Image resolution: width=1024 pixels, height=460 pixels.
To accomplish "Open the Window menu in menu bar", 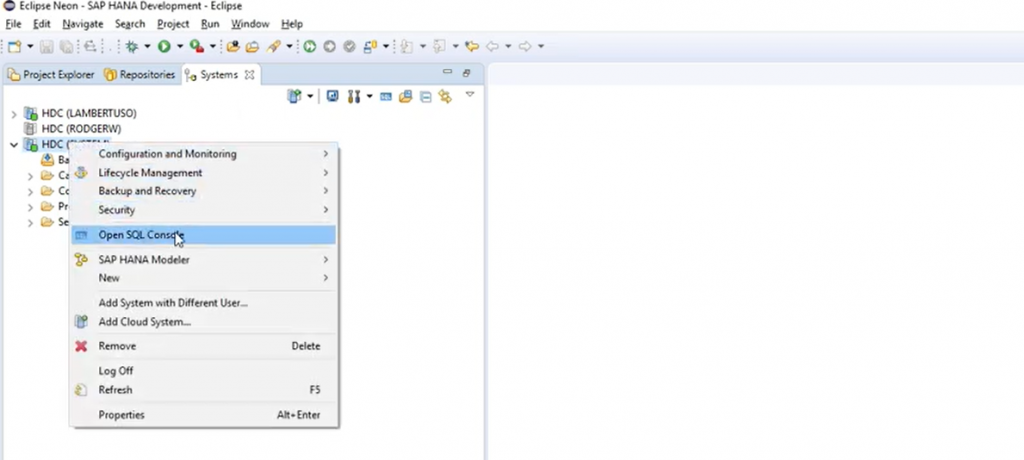I will [x=250, y=23].
